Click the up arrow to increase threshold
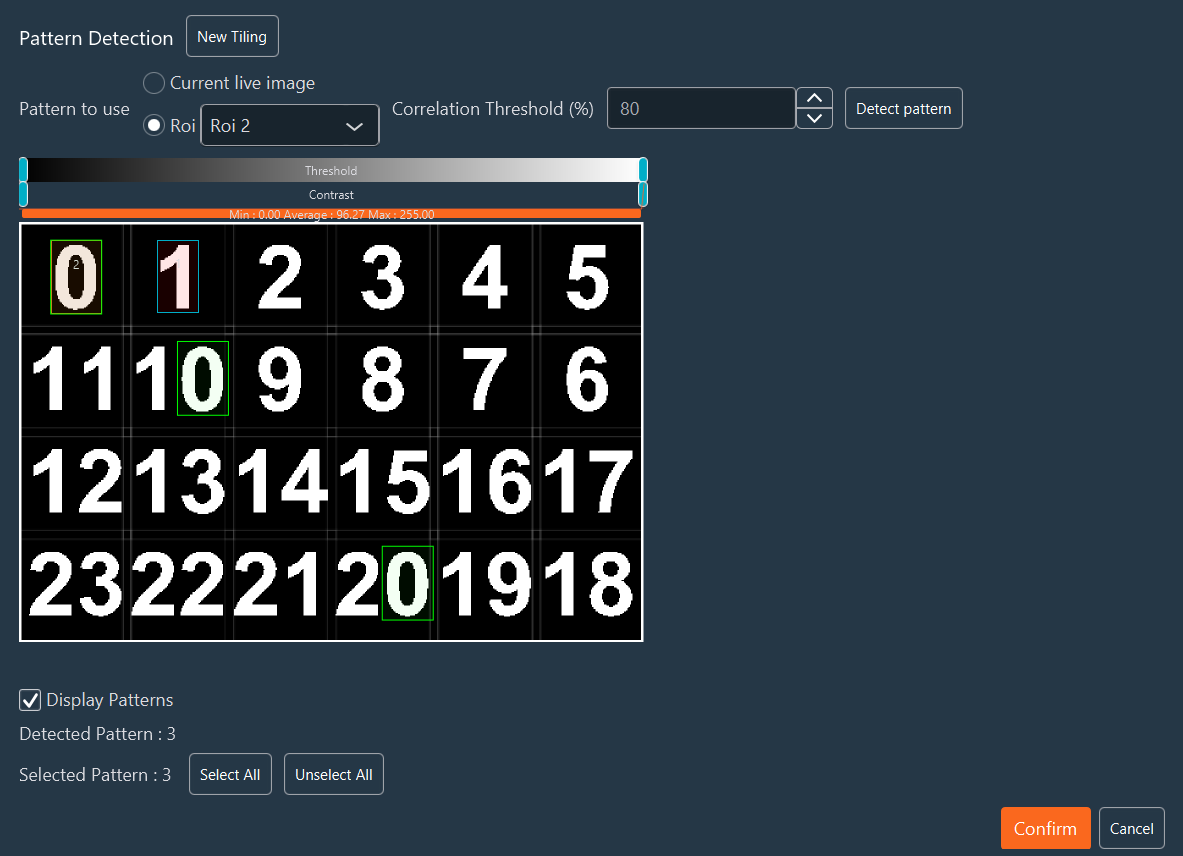The height and width of the screenshot is (856, 1183). click(x=814, y=97)
